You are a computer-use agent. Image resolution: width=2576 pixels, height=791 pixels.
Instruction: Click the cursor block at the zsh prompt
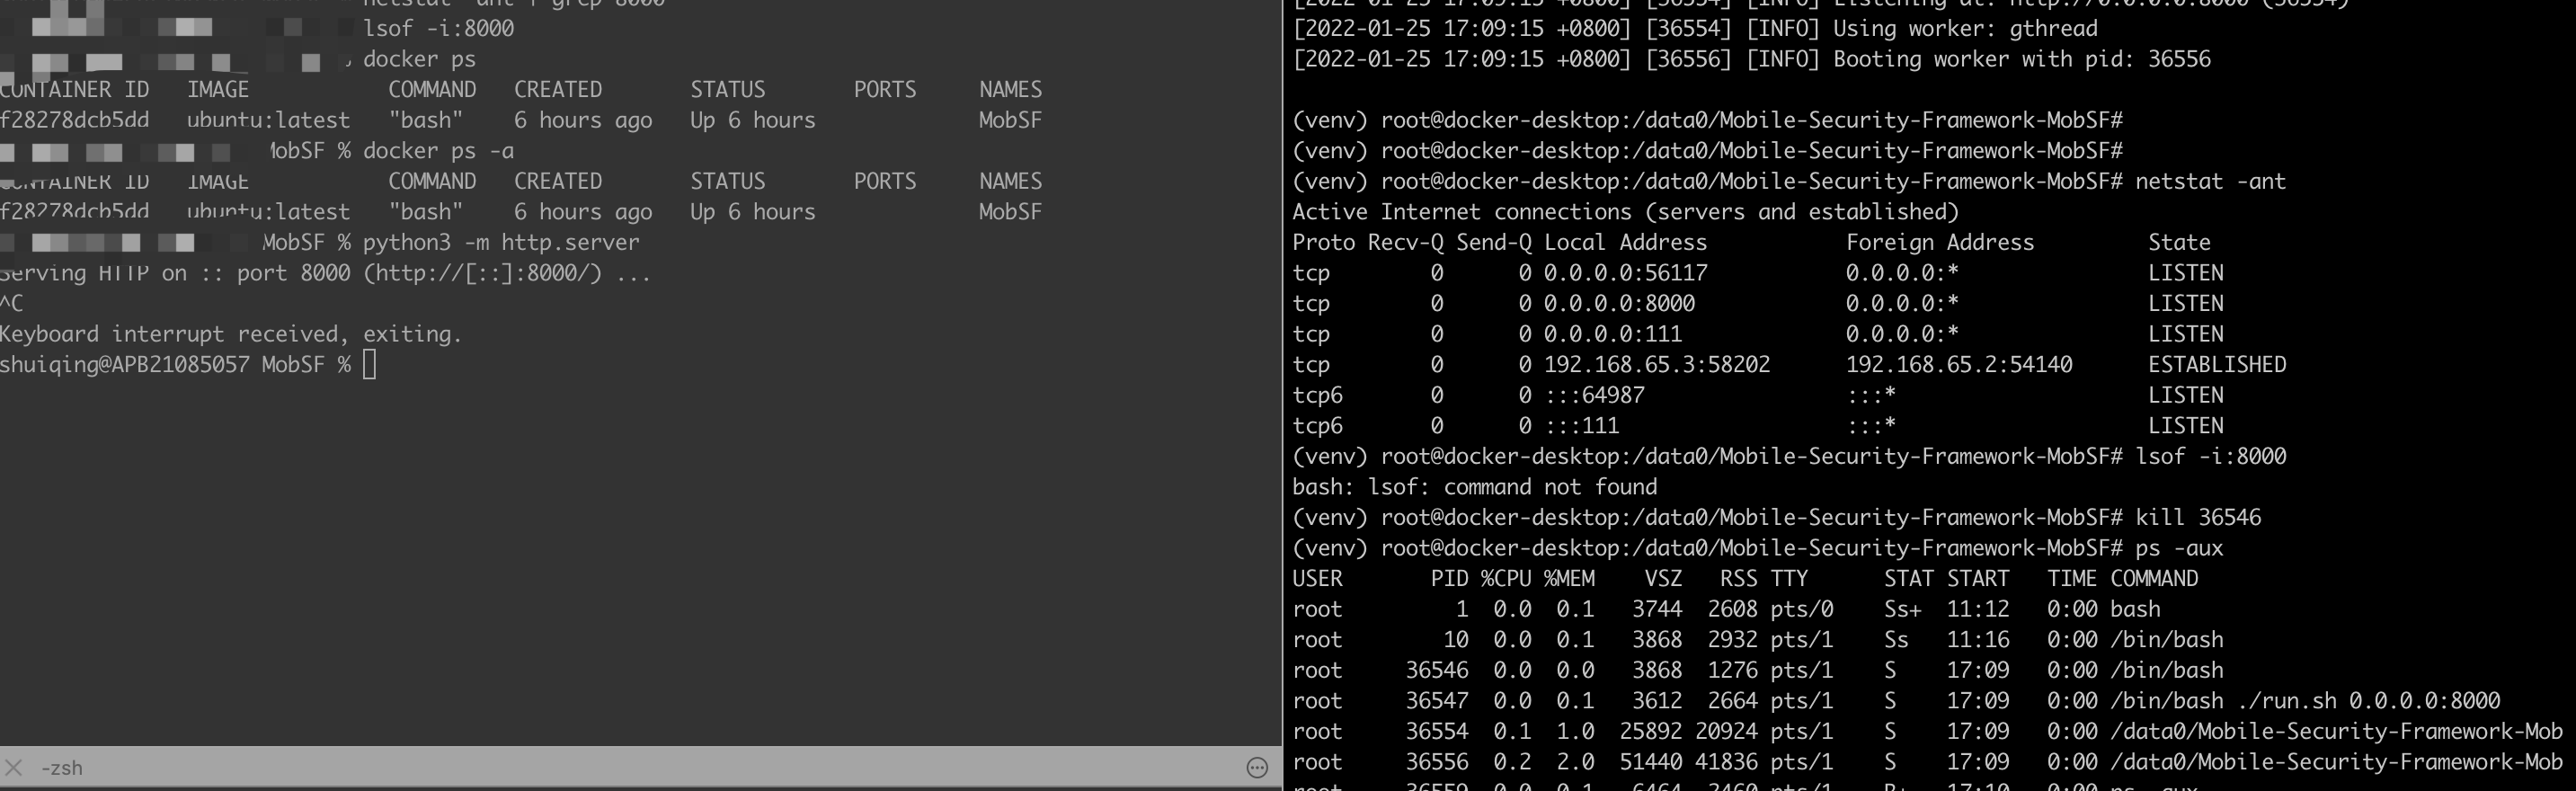click(370, 365)
